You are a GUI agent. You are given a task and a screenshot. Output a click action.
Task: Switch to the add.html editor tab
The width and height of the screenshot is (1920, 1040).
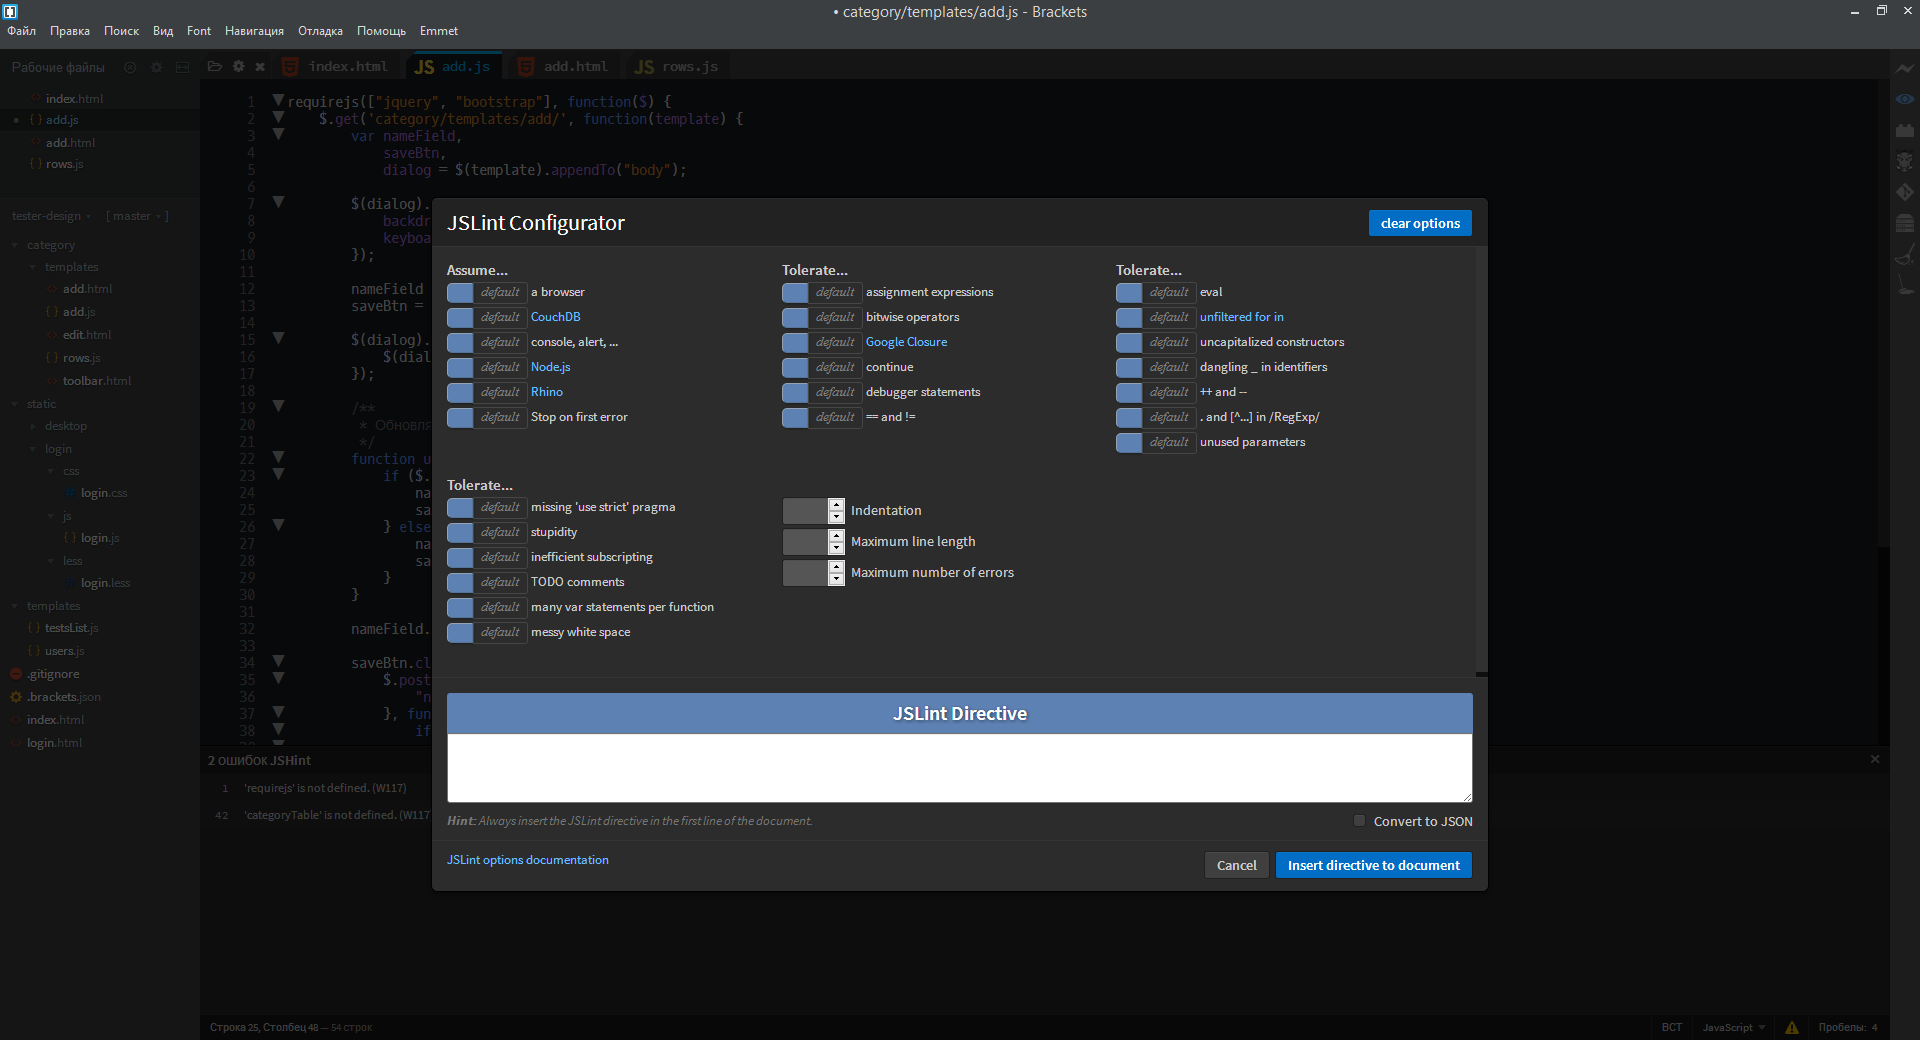coord(564,67)
